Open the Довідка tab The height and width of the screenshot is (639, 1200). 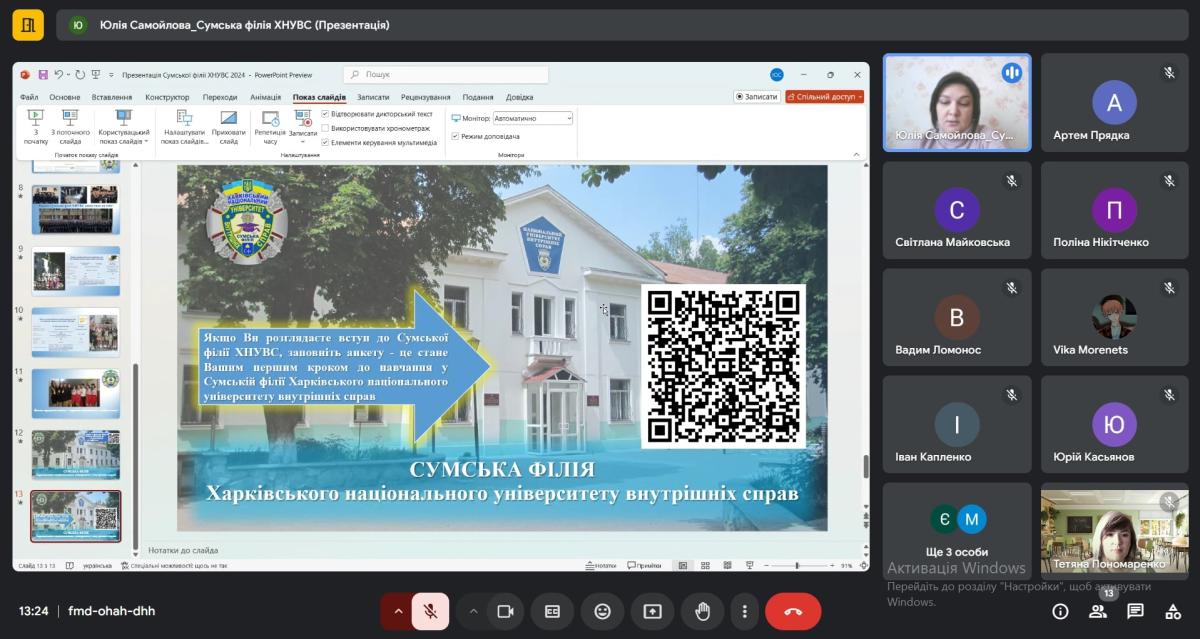click(x=520, y=97)
